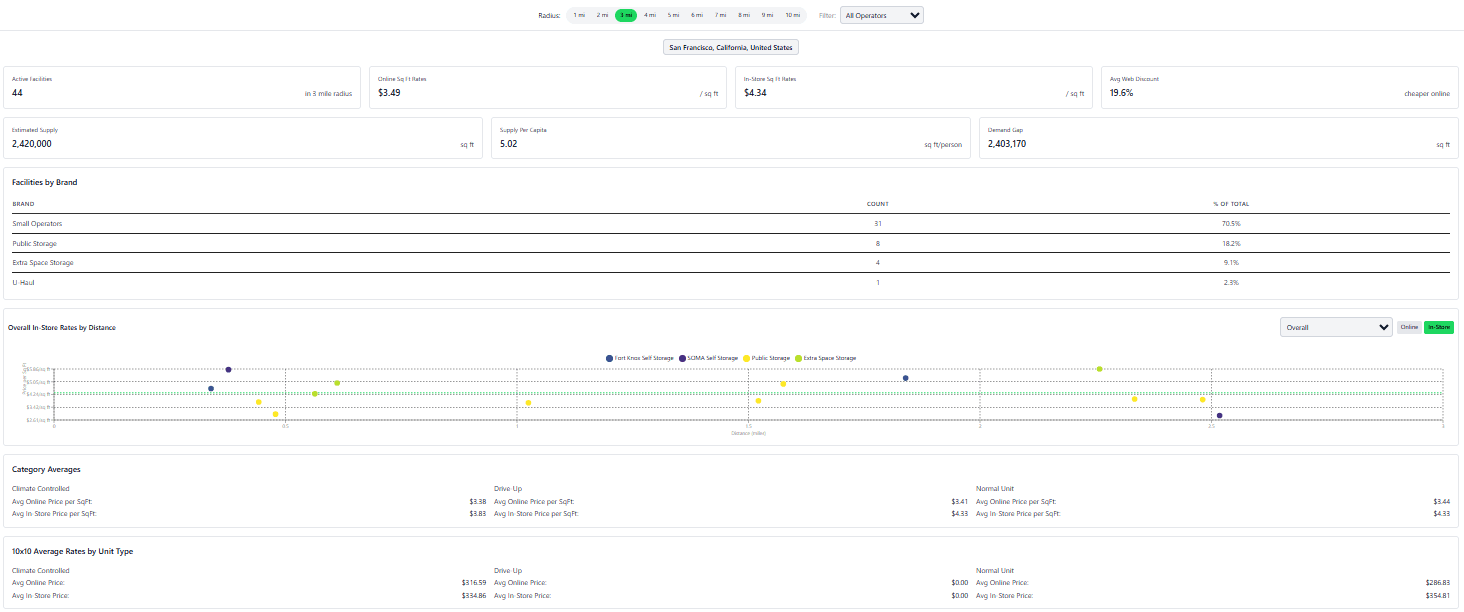
Task: Open the Public Storage brand link
Action: click(34, 243)
